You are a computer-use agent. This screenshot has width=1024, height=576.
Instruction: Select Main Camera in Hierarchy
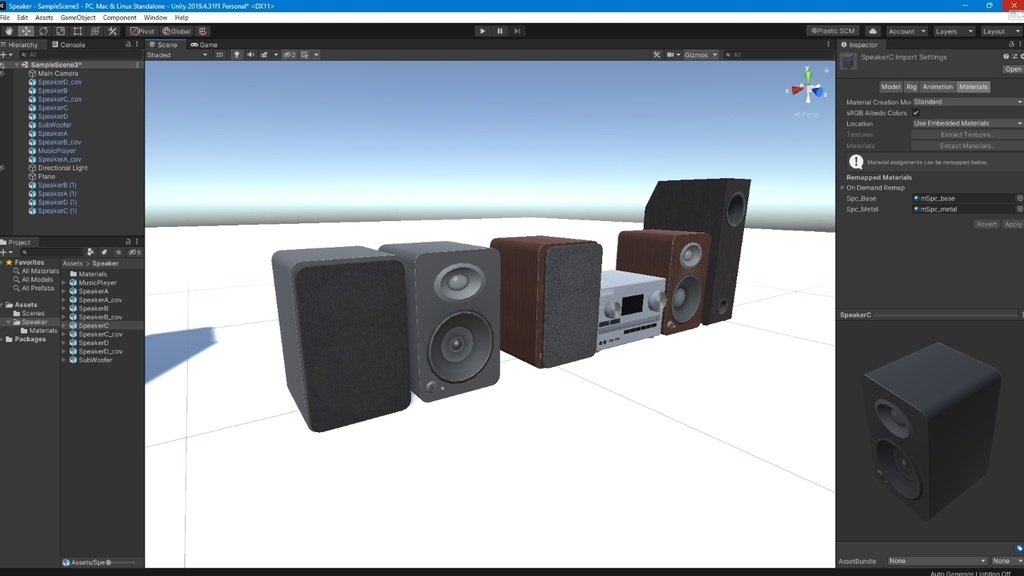(57, 74)
